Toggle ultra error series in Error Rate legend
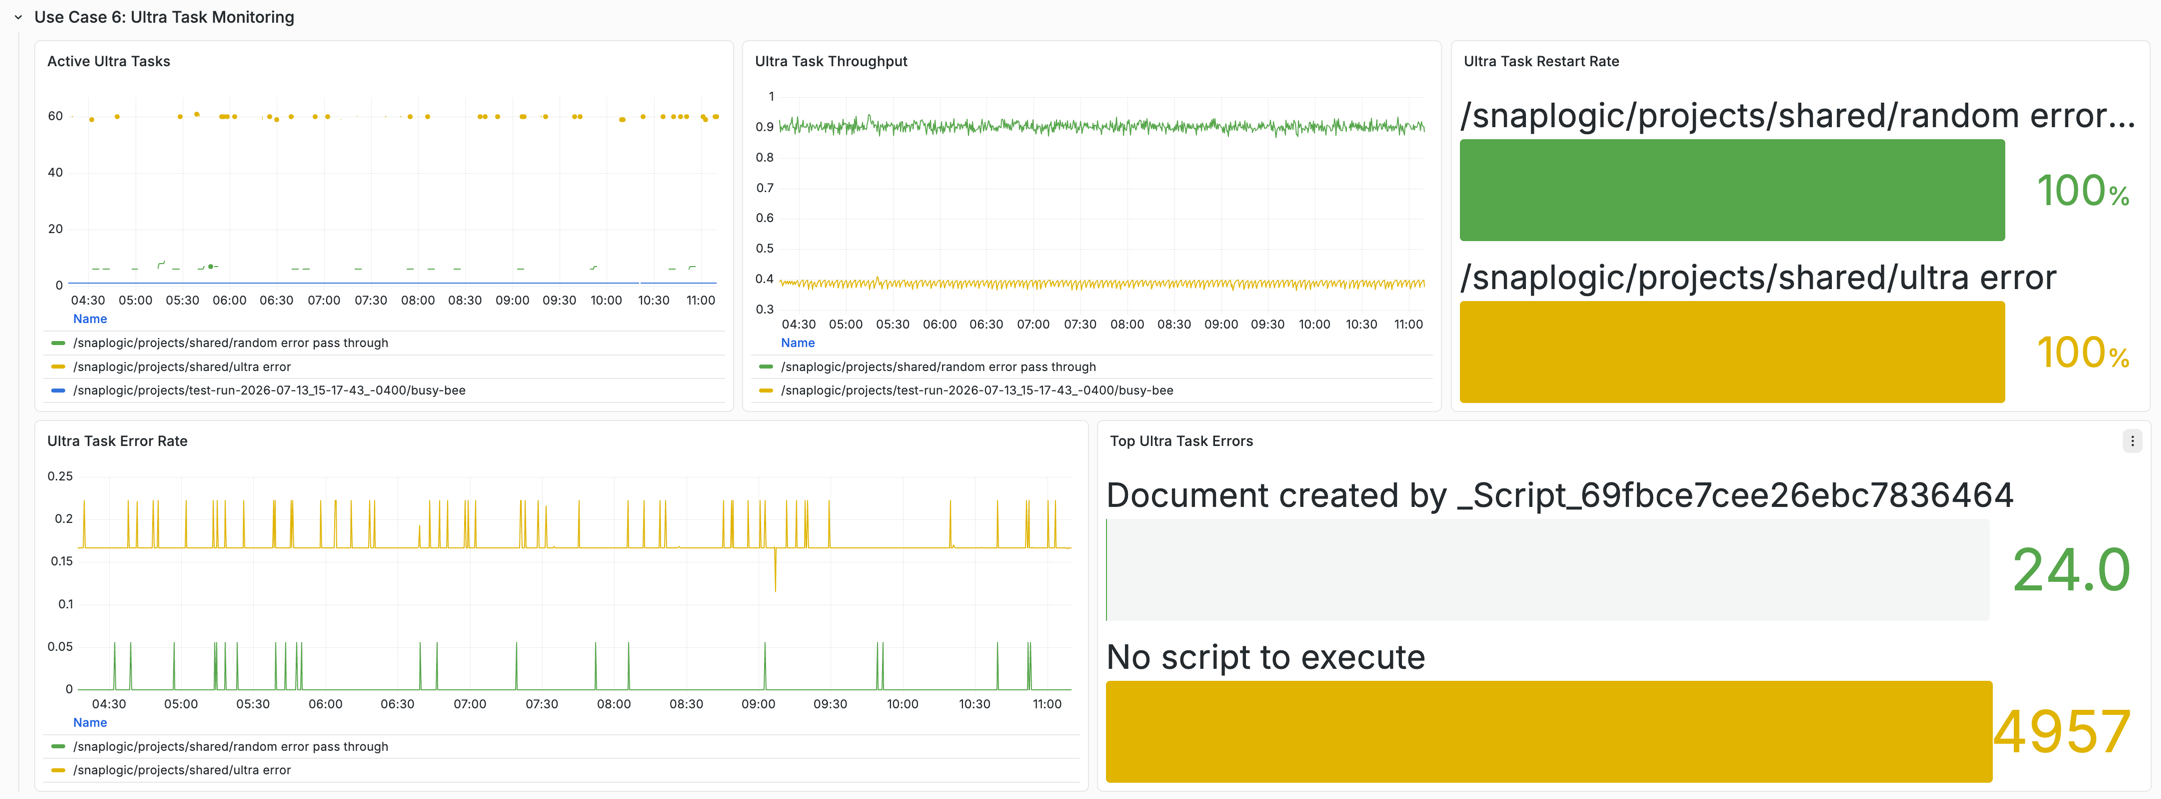The height and width of the screenshot is (799, 2161). tap(182, 771)
